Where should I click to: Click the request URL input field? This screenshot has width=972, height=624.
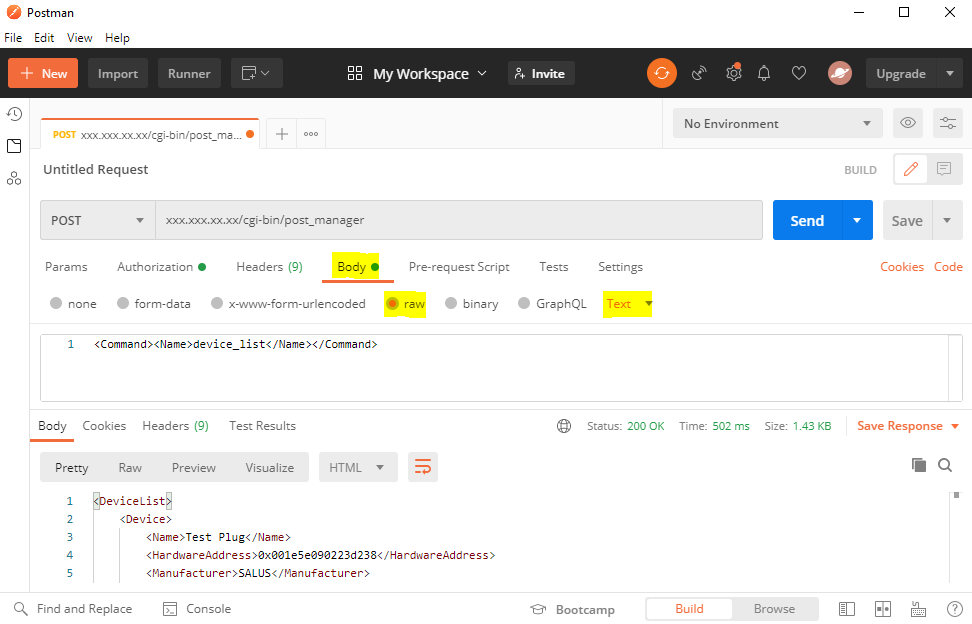pos(459,220)
